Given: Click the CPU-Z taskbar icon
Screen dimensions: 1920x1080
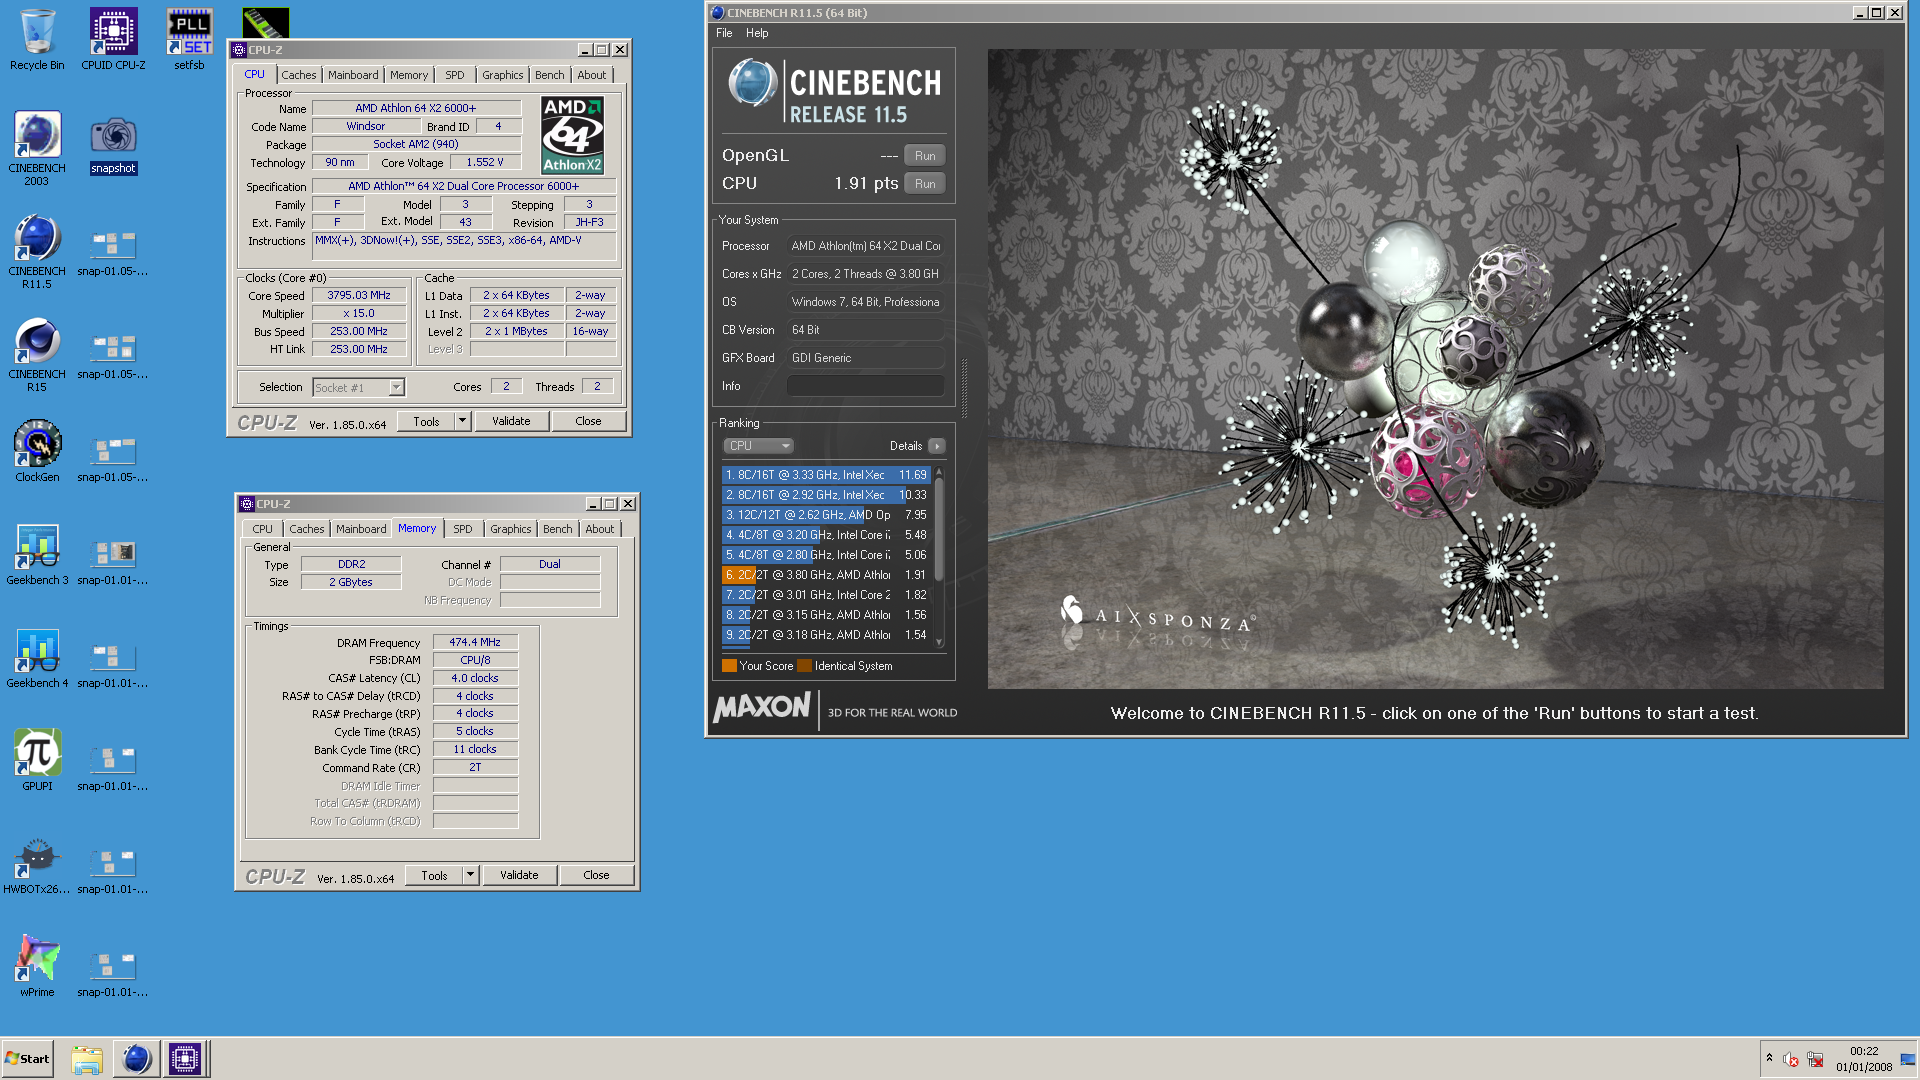Looking at the screenshot, I should coord(185,1059).
